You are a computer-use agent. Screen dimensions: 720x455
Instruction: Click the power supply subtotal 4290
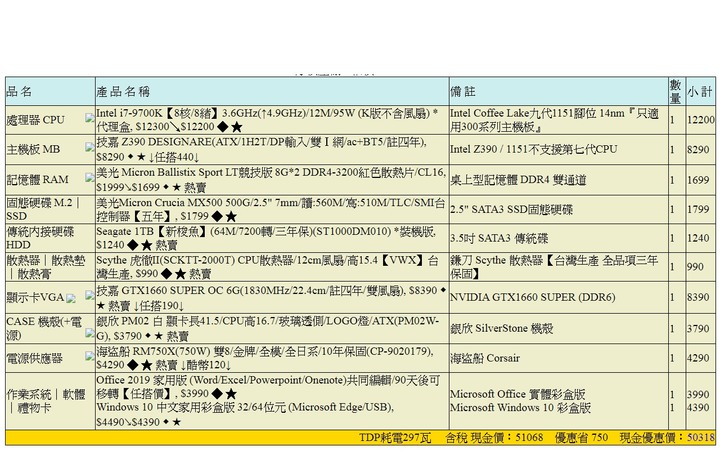point(698,358)
